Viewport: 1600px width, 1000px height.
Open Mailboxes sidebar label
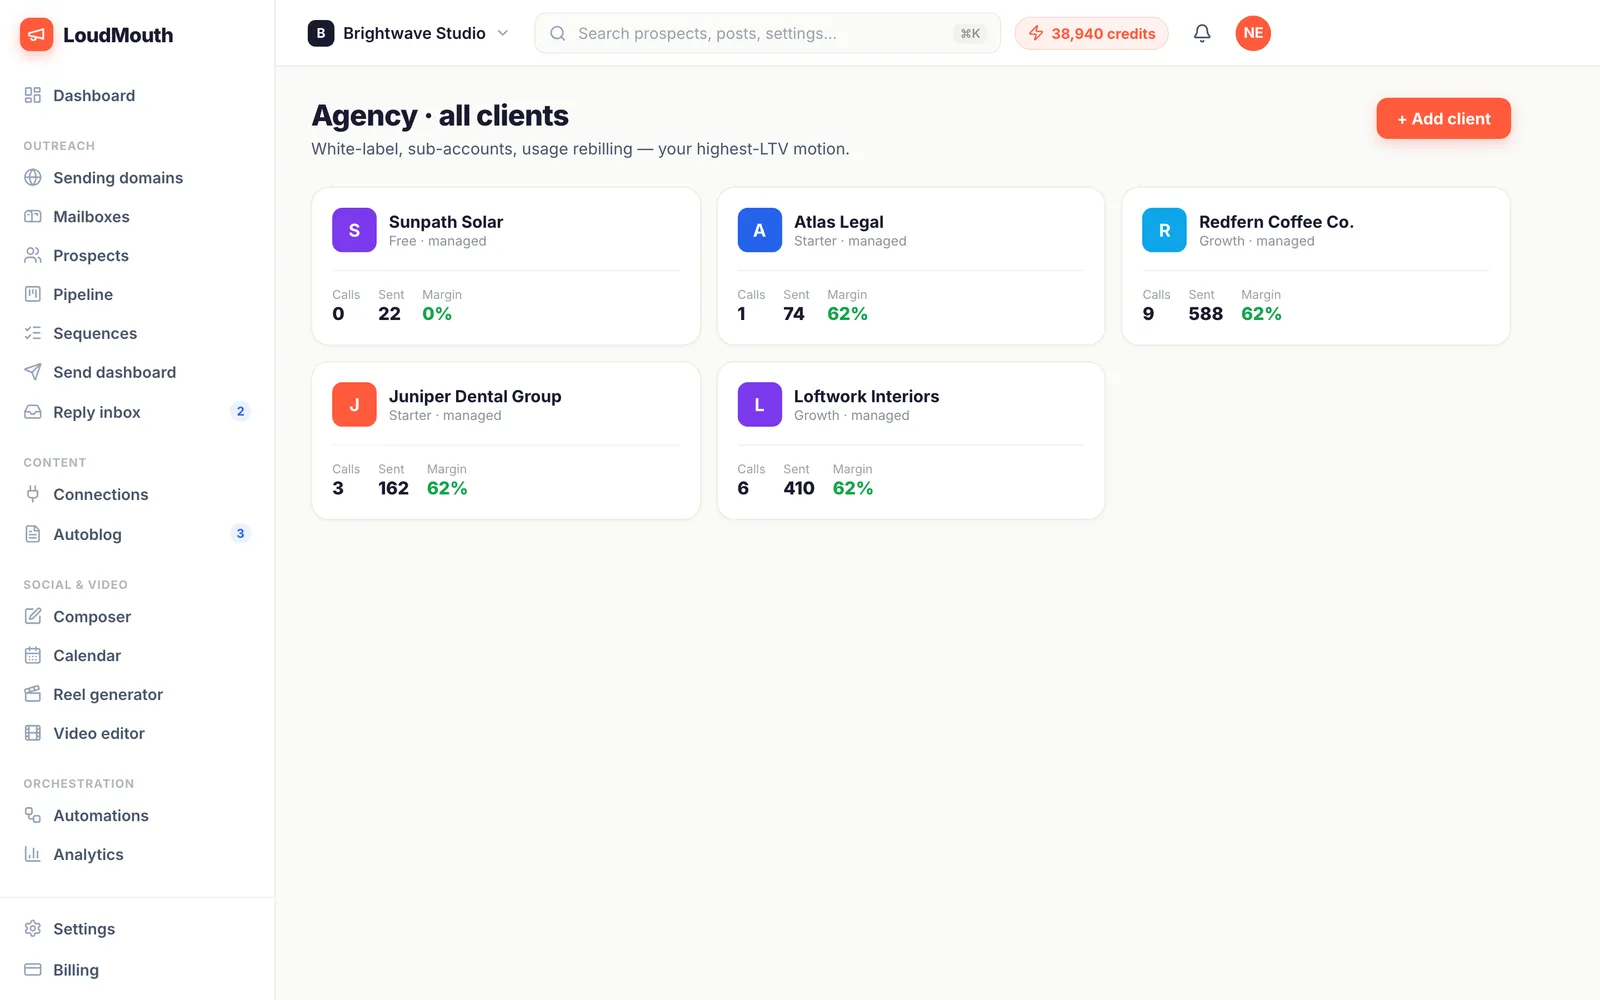(x=91, y=216)
